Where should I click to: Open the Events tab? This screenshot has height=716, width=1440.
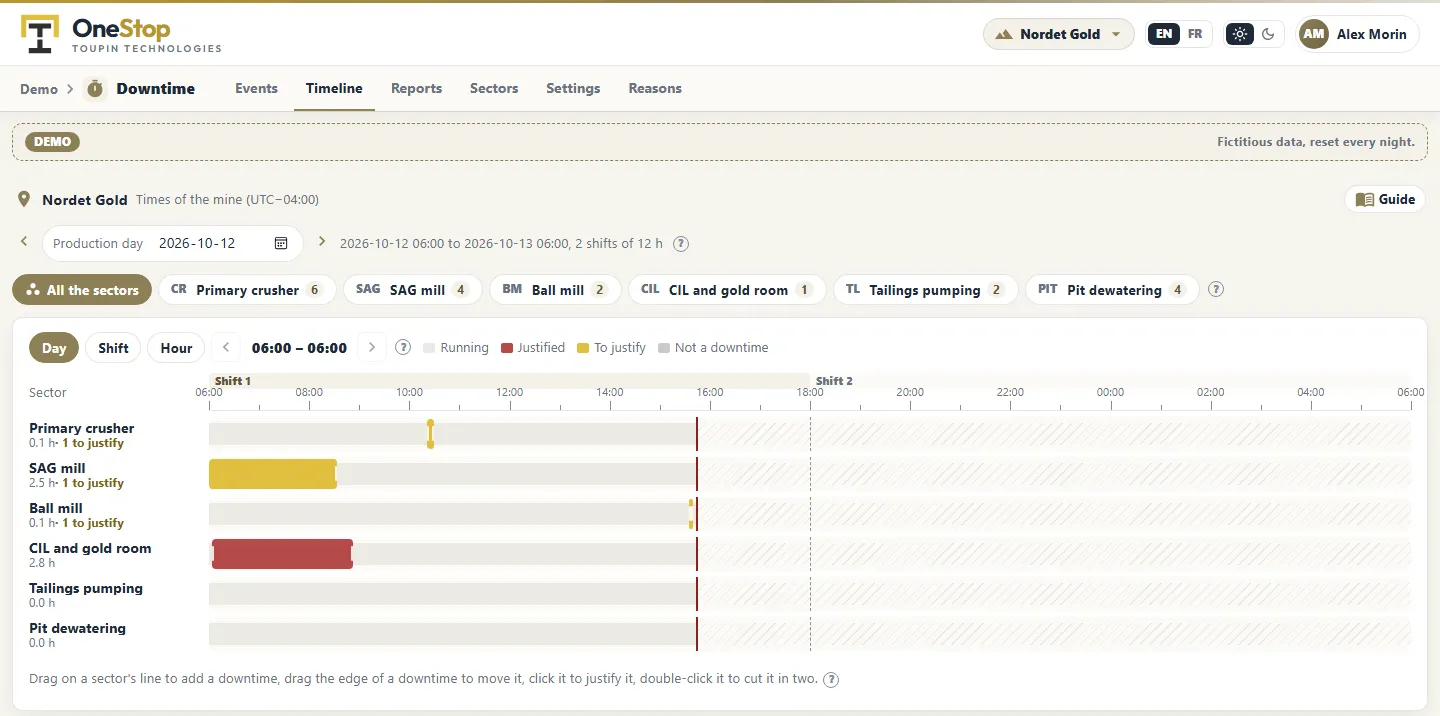pos(256,88)
